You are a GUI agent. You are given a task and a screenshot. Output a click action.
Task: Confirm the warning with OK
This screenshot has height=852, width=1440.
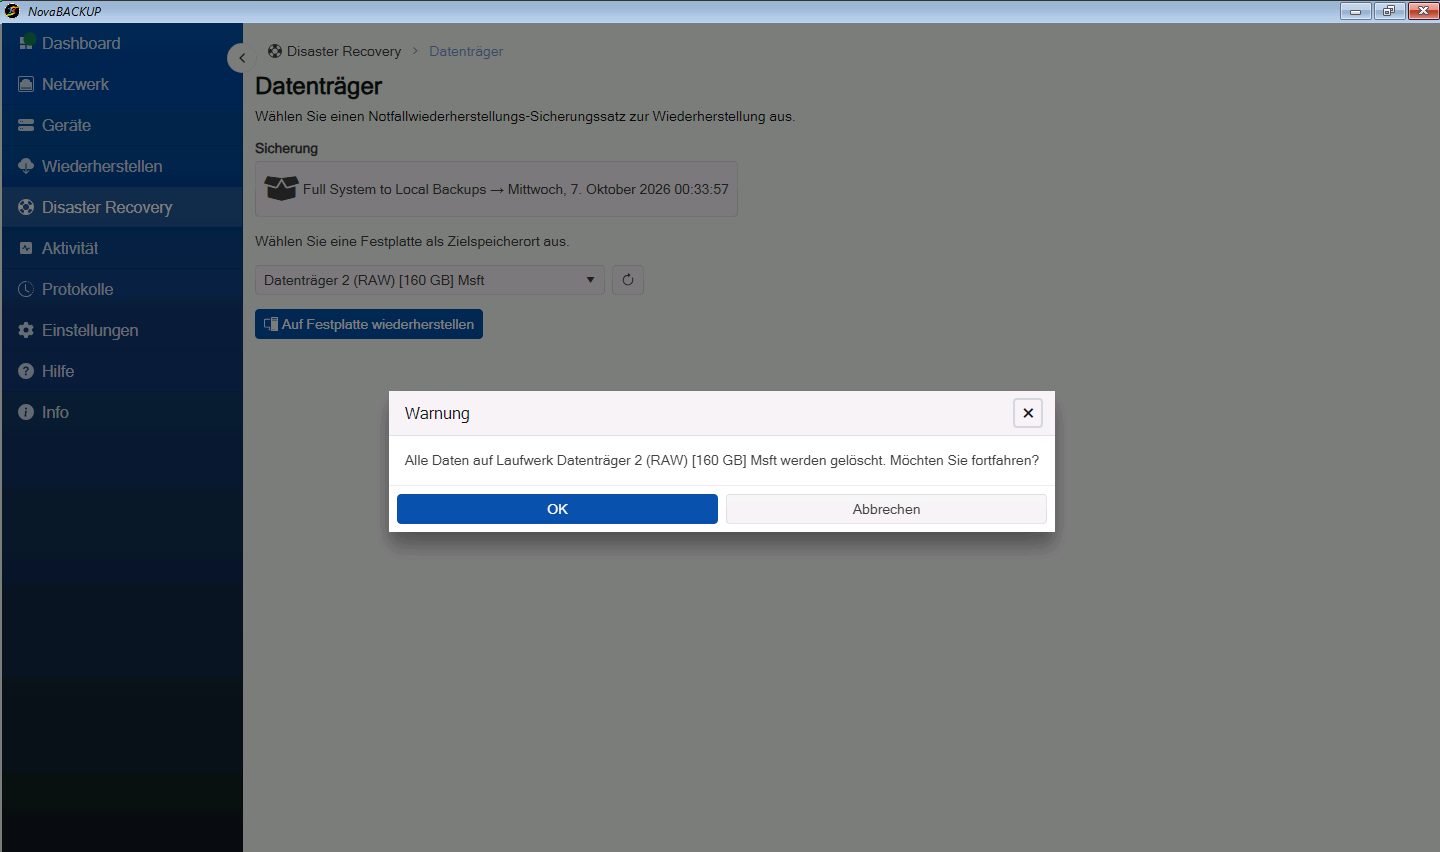[x=557, y=509]
